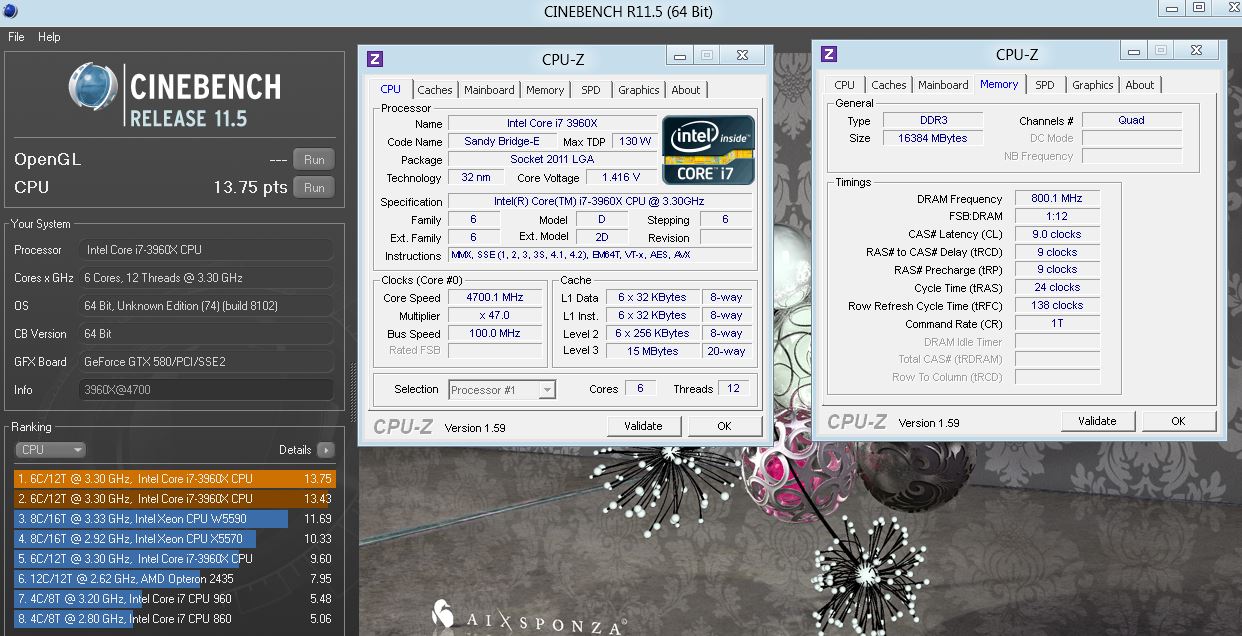
Task: Click the Specification field text
Action: [x=600, y=202]
